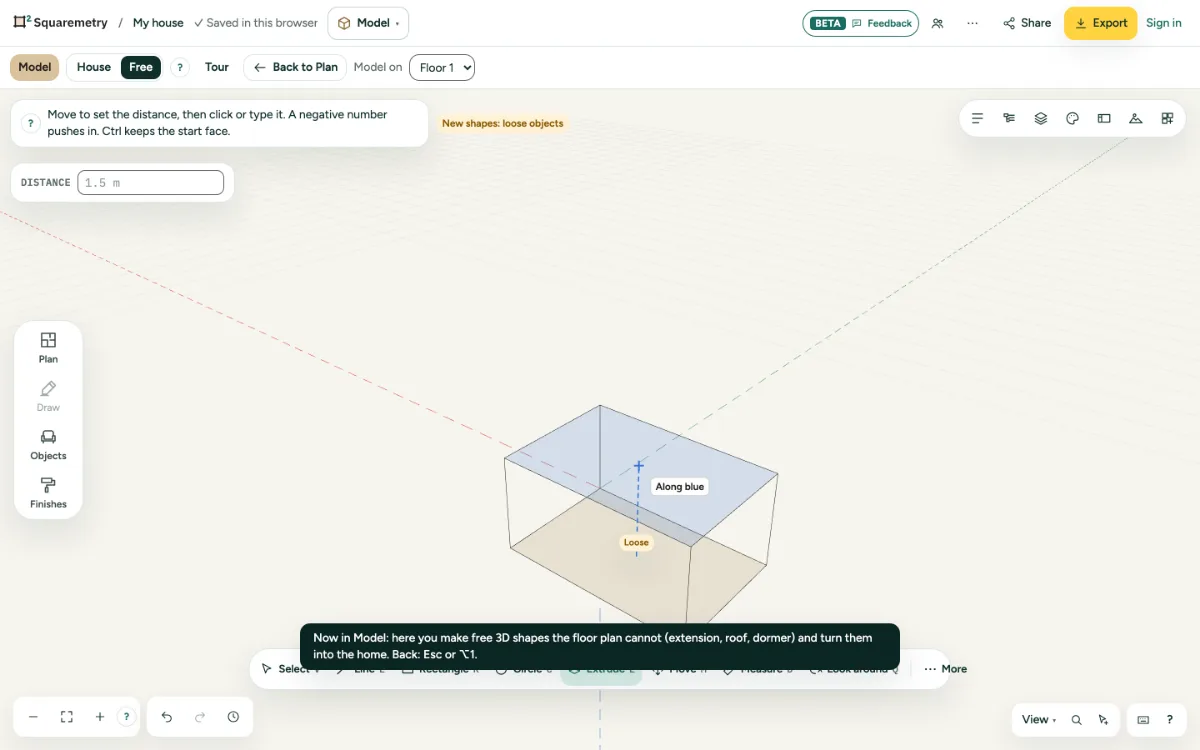Click the search magnifier icon
The height and width of the screenshot is (750, 1200).
click(1077, 720)
